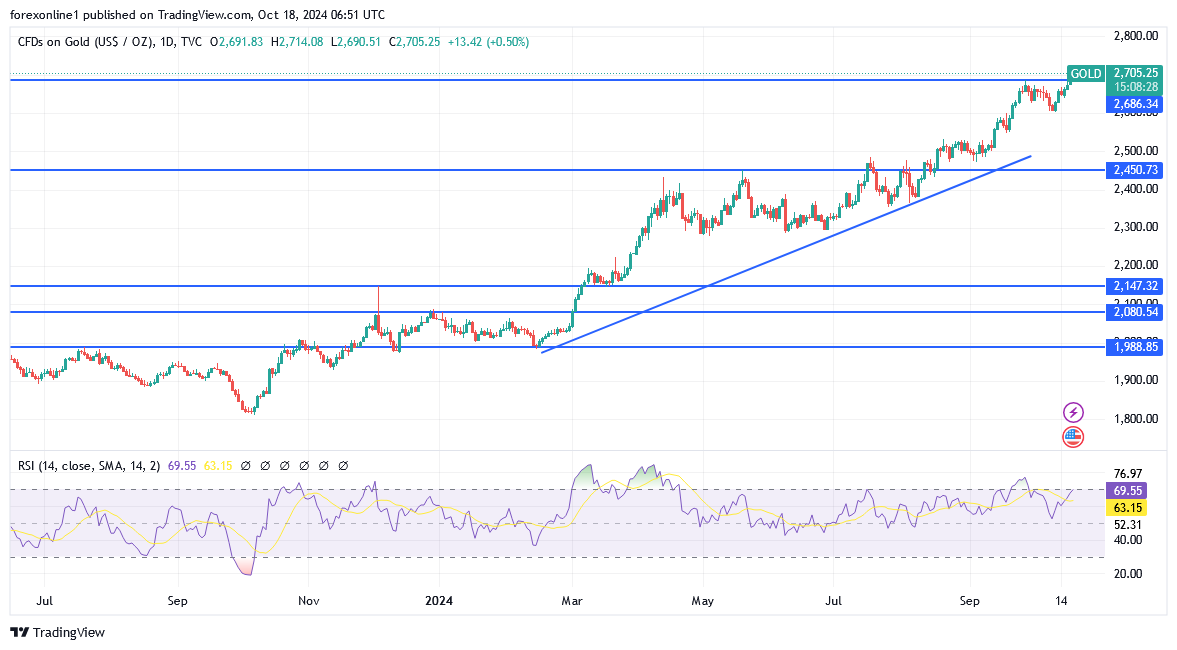The width and height of the screenshot is (1177, 650).
Task: Click the RSI value 69.55 in legend
Action: coord(182,466)
